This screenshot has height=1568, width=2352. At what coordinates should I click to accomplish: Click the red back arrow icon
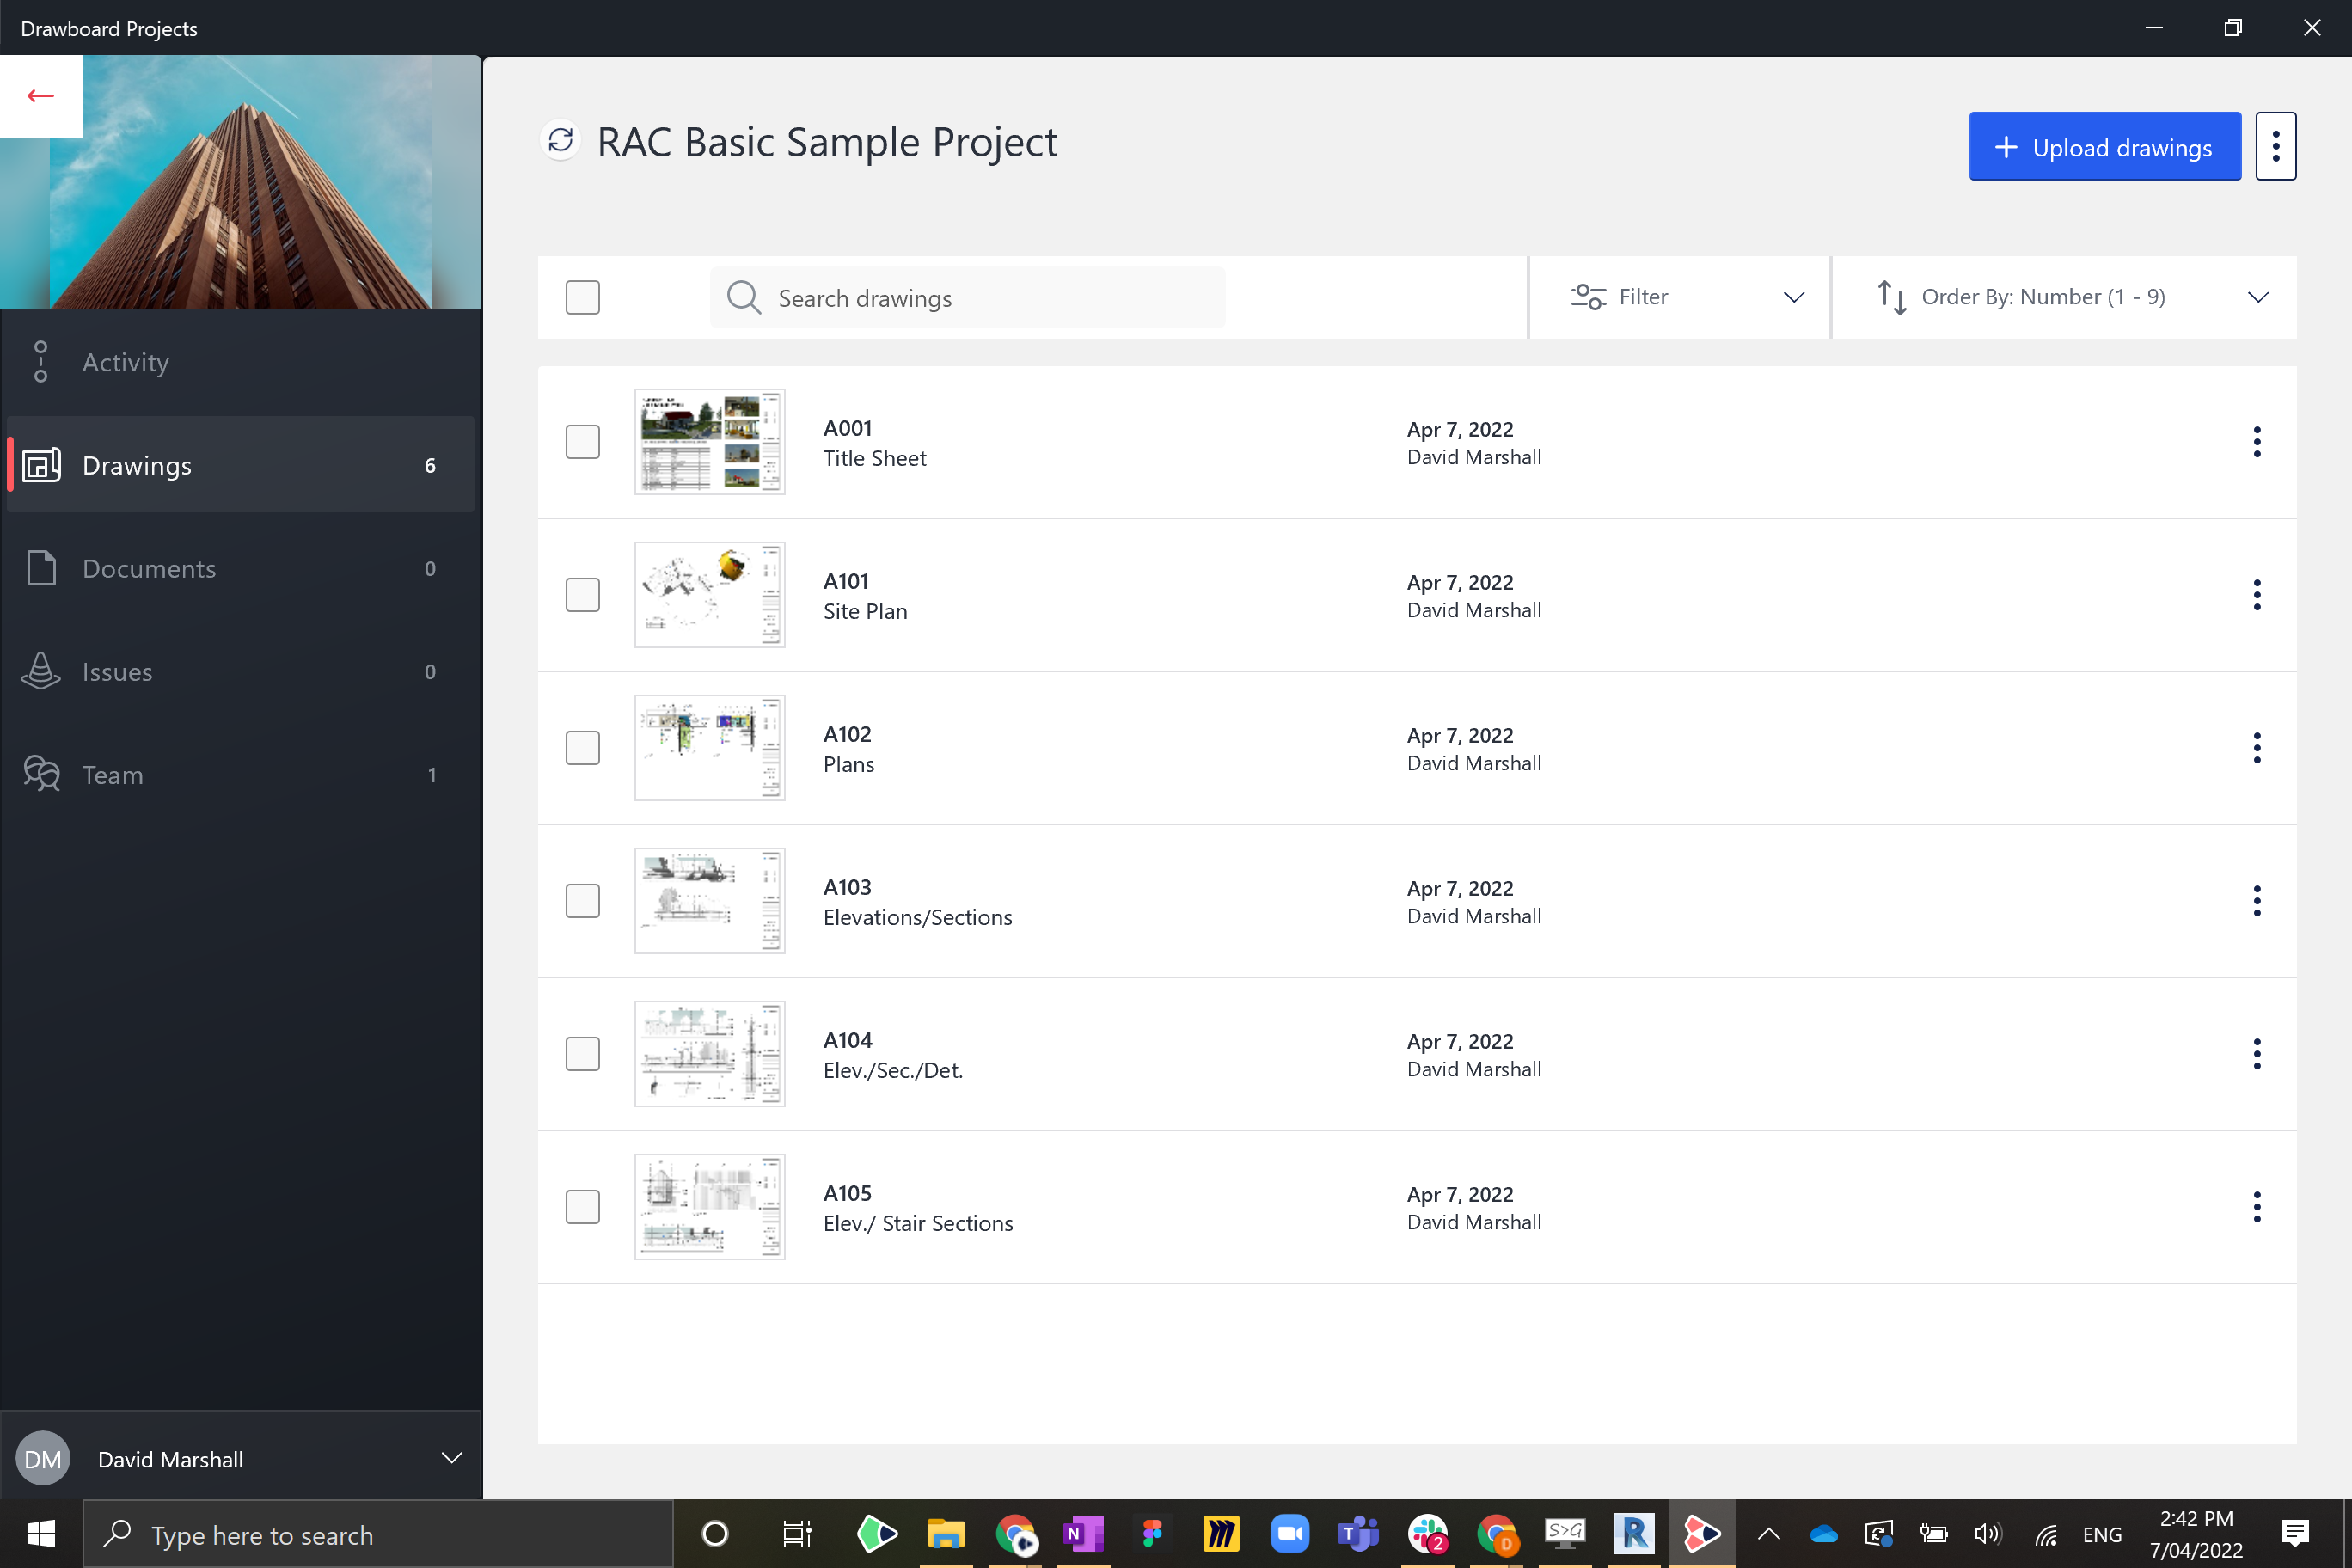point(41,96)
